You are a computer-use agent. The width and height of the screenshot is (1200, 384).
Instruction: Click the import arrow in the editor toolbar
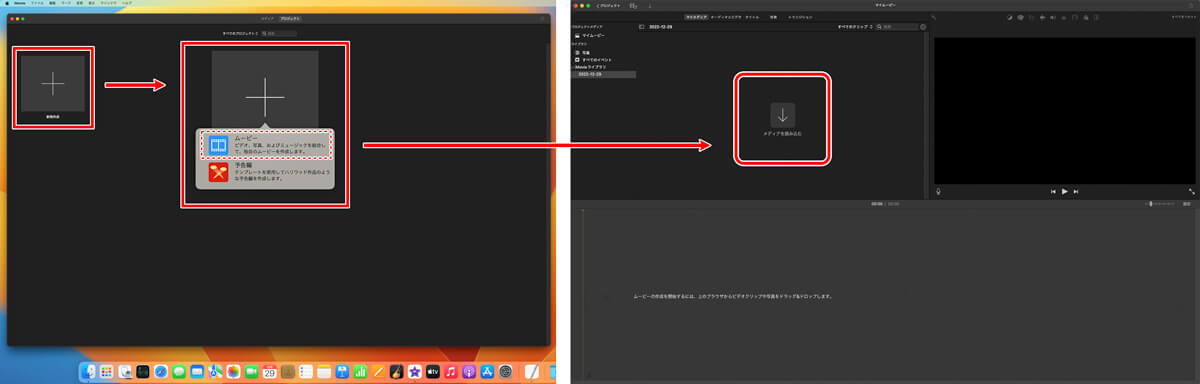(x=650, y=5)
